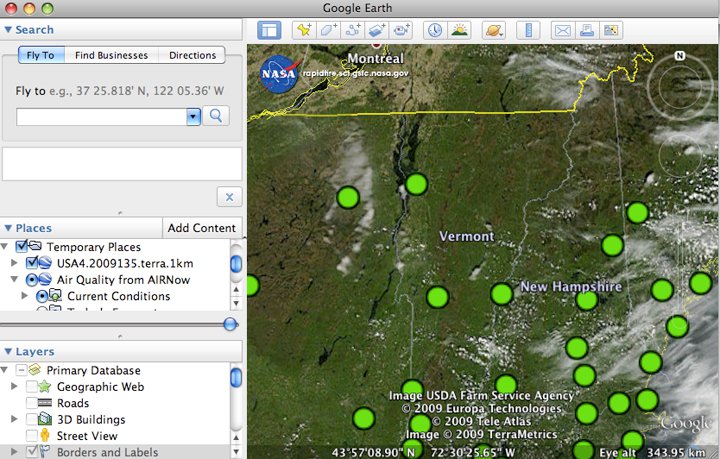Enable the Roads layer checkbox

pyautogui.click(x=32, y=403)
